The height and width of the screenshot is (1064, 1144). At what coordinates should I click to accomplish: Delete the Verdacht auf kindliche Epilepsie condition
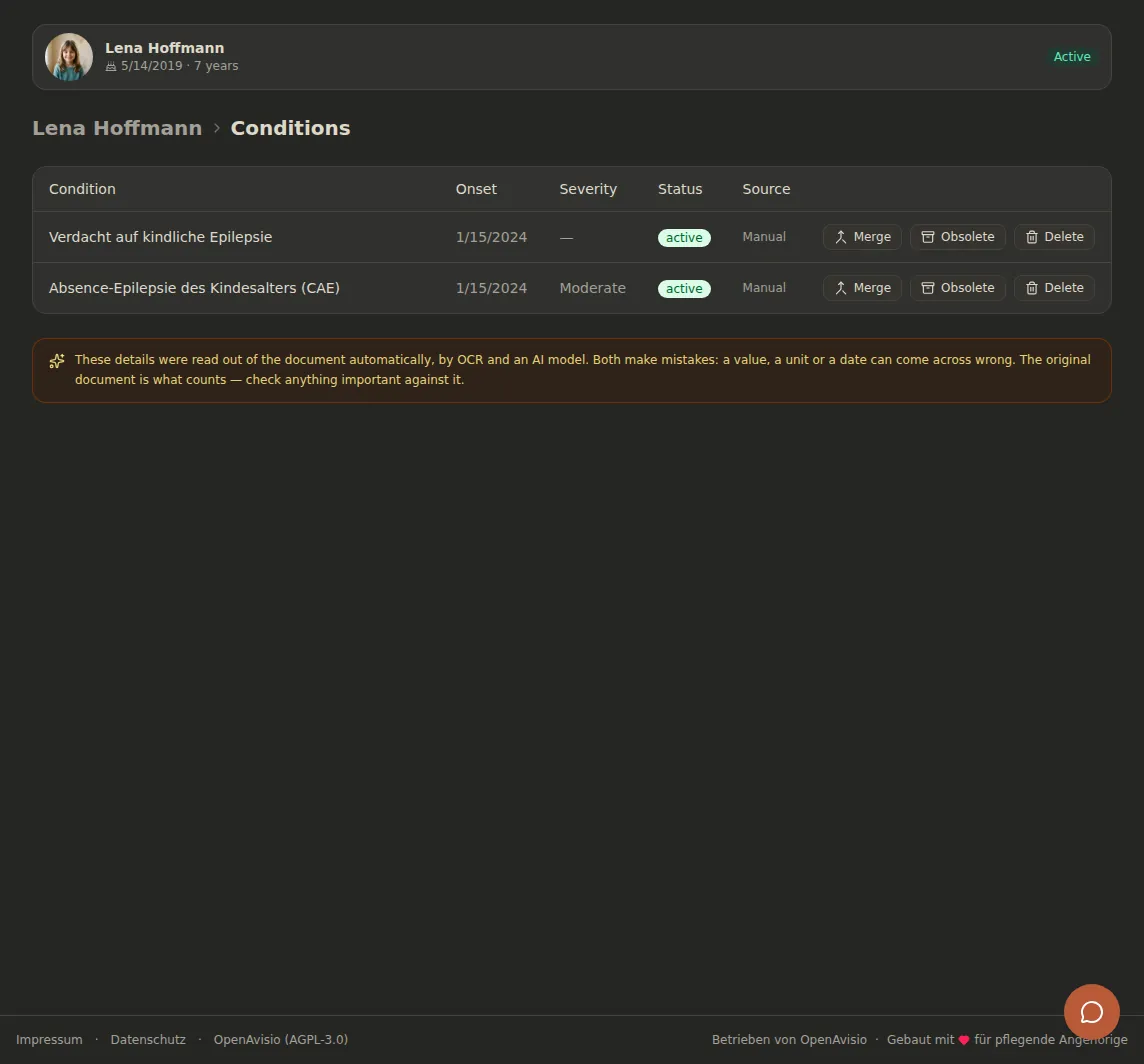point(1054,237)
